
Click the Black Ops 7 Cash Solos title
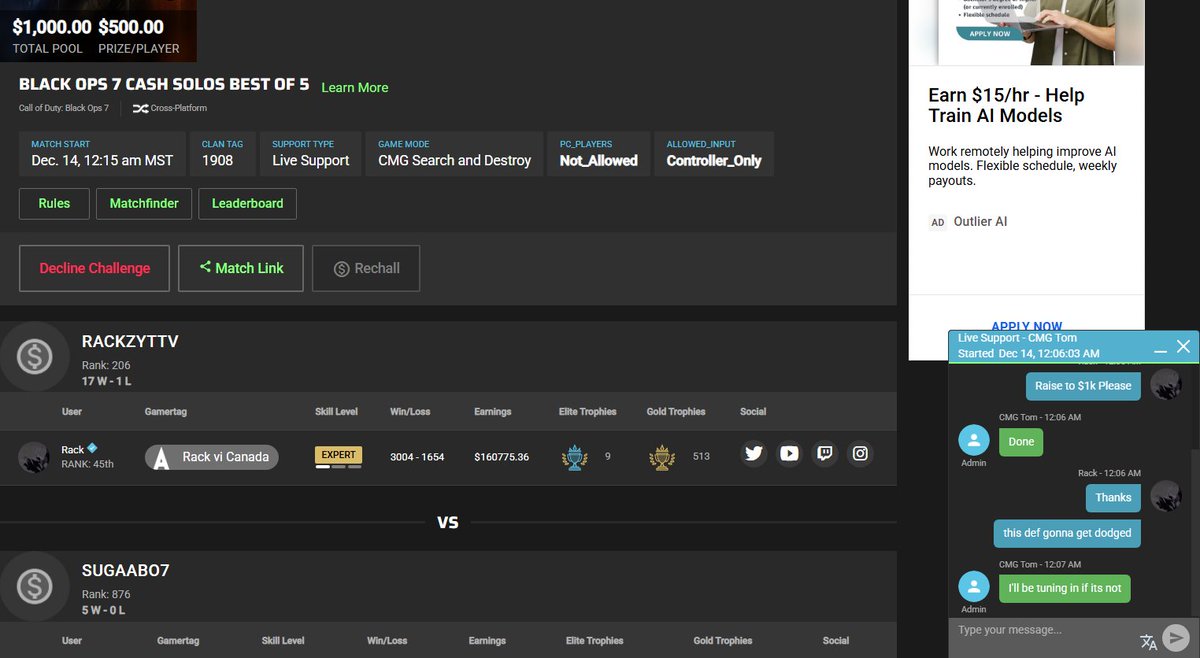coord(164,85)
